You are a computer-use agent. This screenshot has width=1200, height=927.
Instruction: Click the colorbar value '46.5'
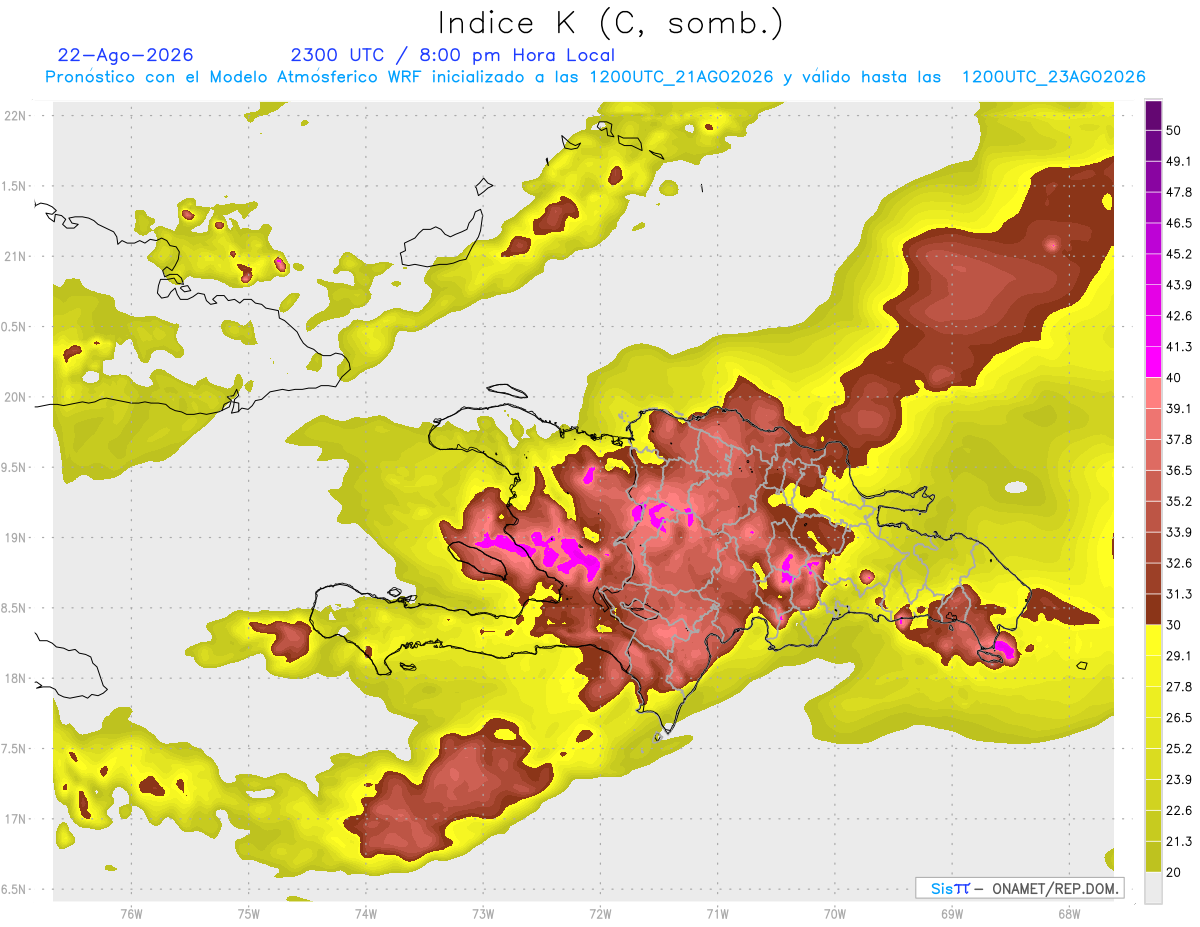point(1178,223)
